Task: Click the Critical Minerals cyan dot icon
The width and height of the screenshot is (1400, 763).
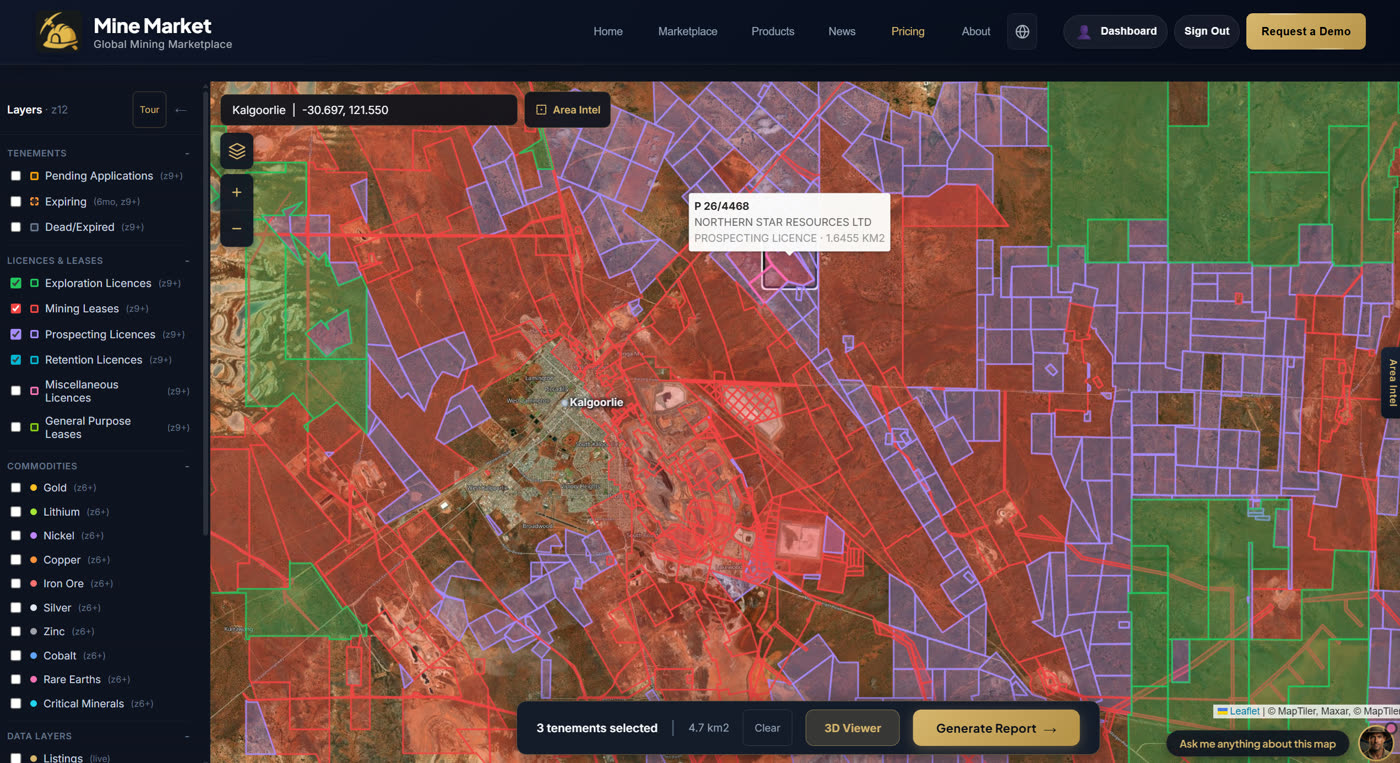Action: (x=34, y=704)
